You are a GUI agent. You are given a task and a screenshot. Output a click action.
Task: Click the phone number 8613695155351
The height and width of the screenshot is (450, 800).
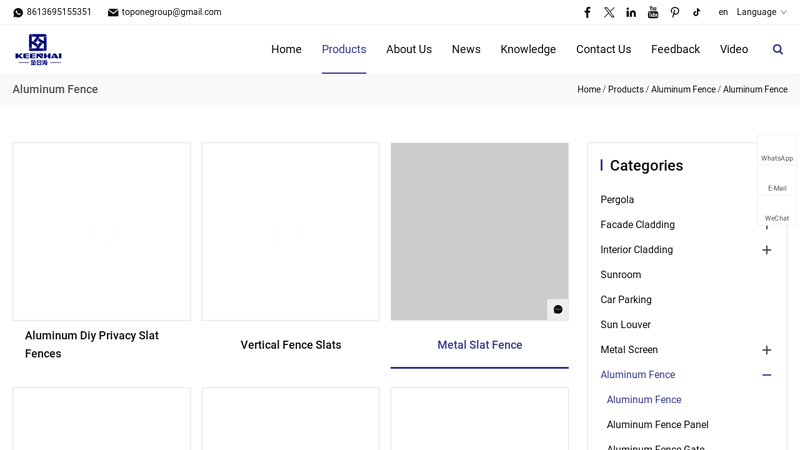point(59,12)
